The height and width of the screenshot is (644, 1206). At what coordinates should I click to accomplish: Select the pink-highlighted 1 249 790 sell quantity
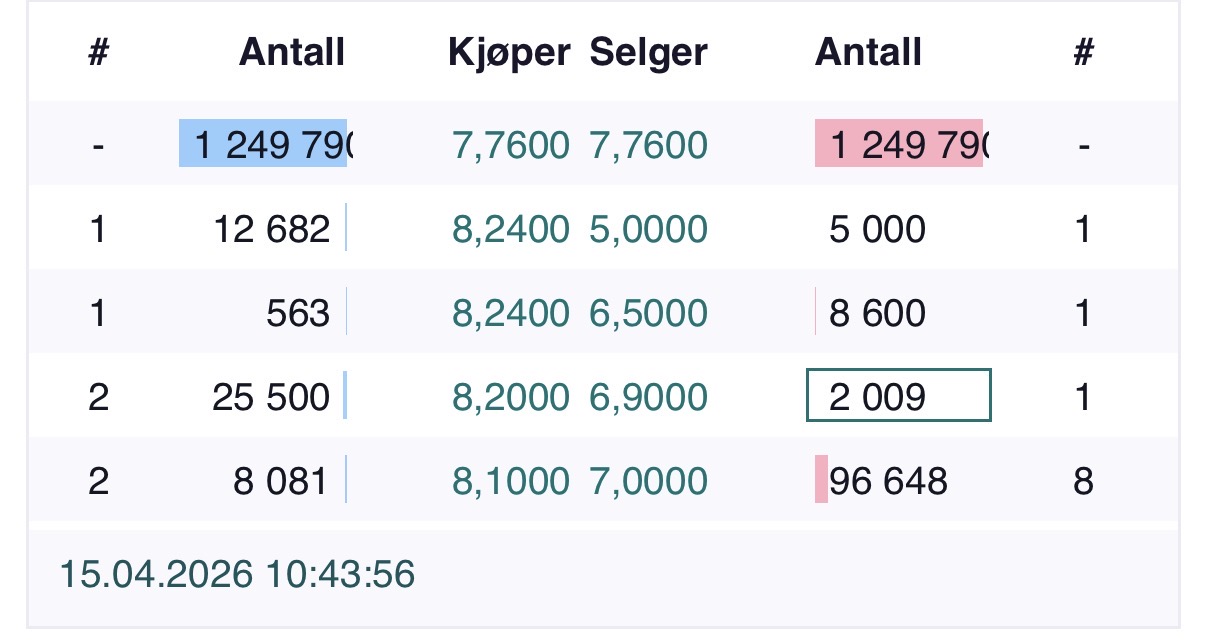[x=899, y=146]
